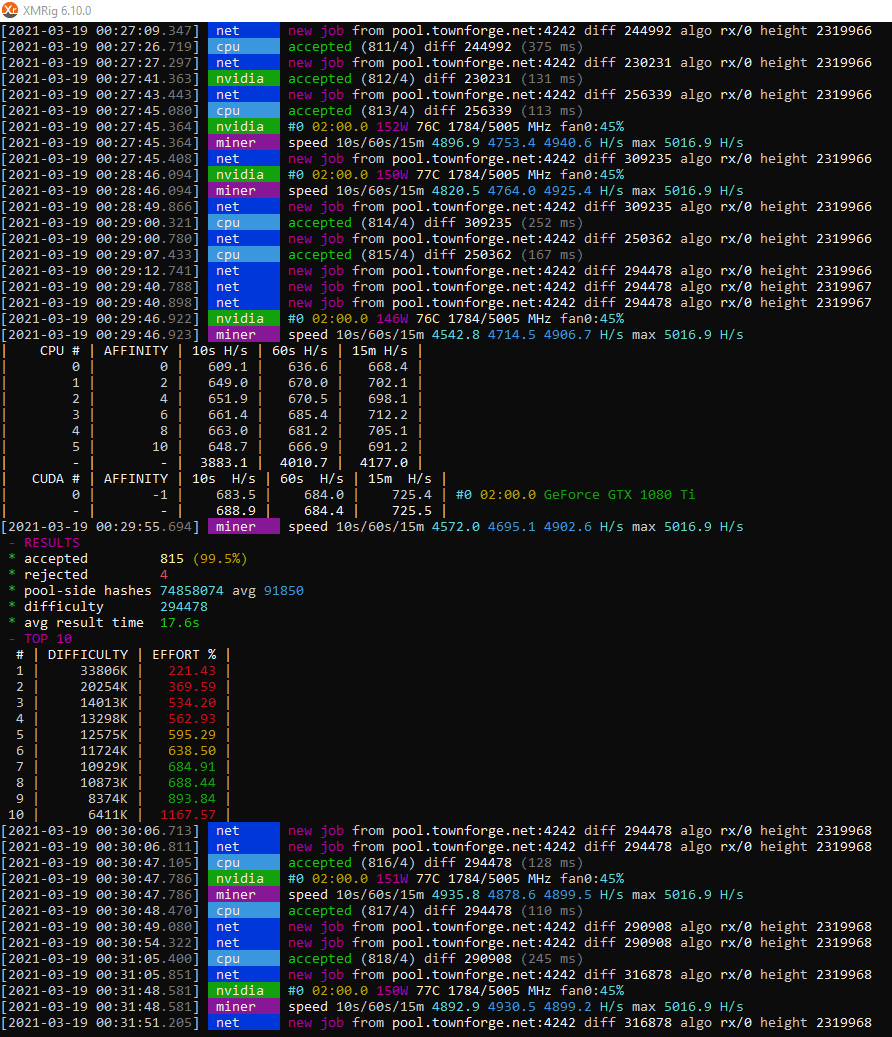Select the difficulty value '20254K'
The width and height of the screenshot is (892, 1037).
pos(104,686)
